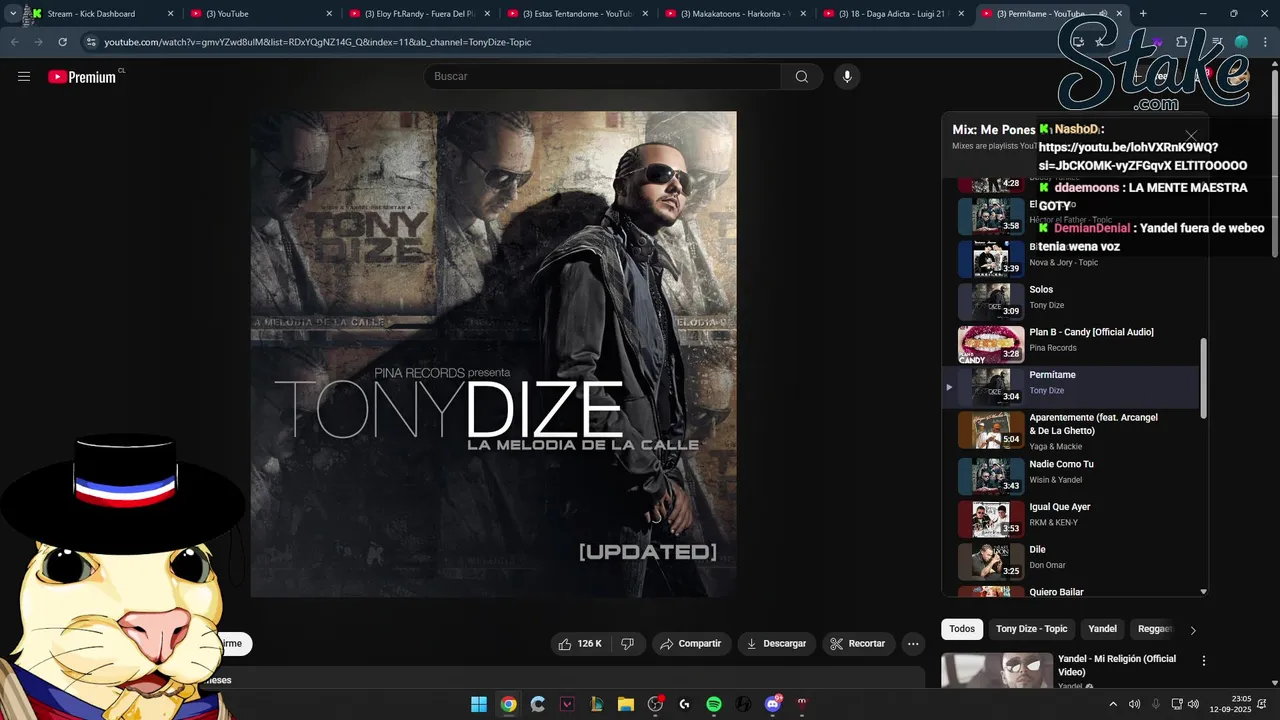Open site information icon in address bar
Screen dimensions: 1280x720
tap(91, 42)
